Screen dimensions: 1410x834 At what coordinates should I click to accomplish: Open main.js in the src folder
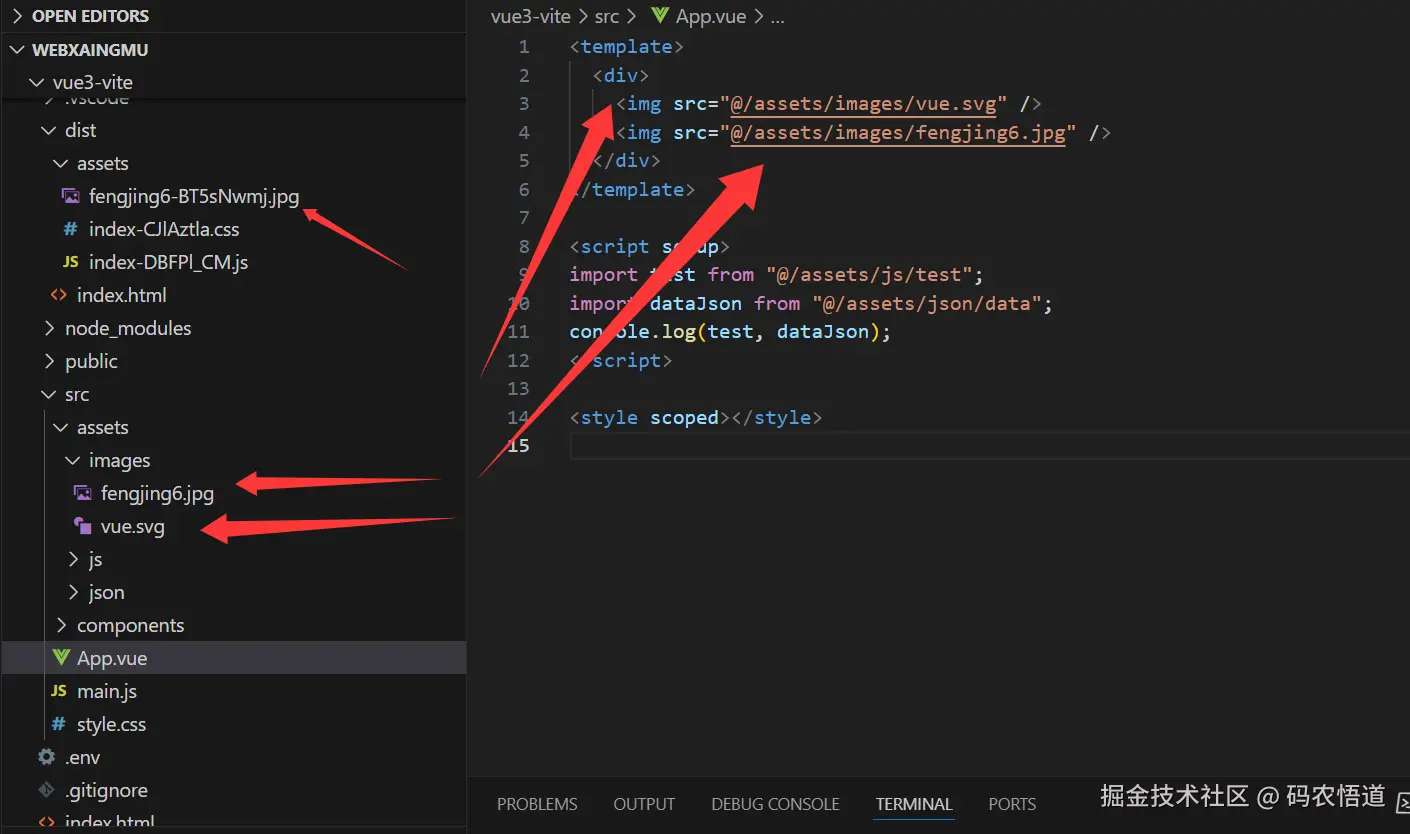click(107, 692)
